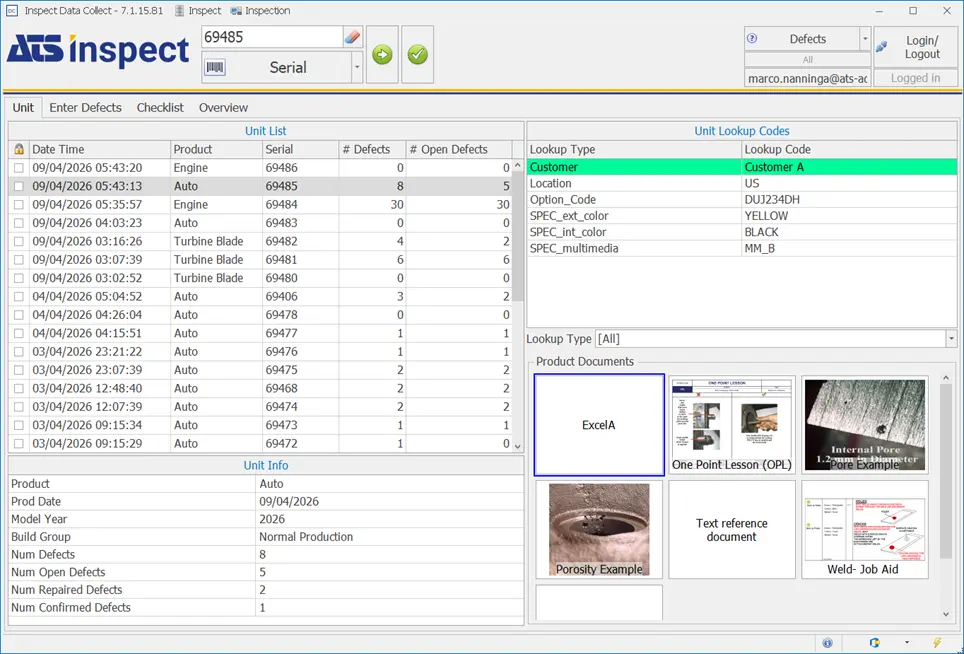964x654 pixels.
Task: Click Product Documents scrollbar down arrow
Action: point(946,614)
